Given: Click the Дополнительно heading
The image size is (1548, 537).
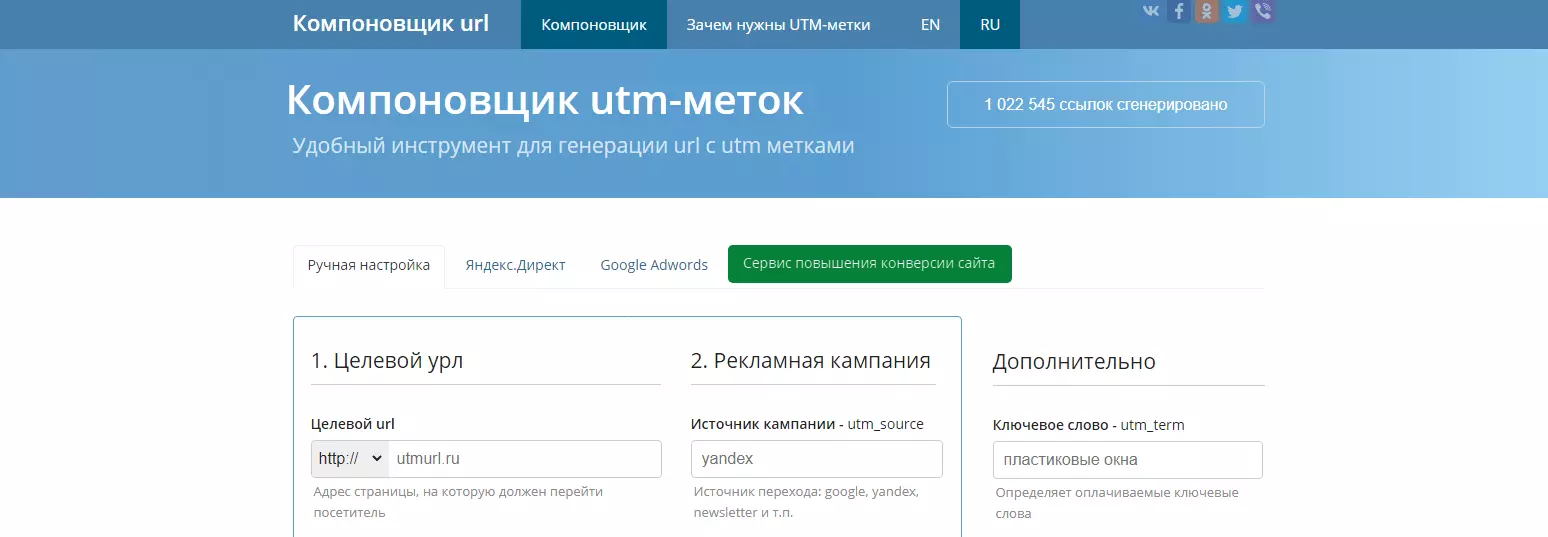Looking at the screenshot, I should 1074,362.
